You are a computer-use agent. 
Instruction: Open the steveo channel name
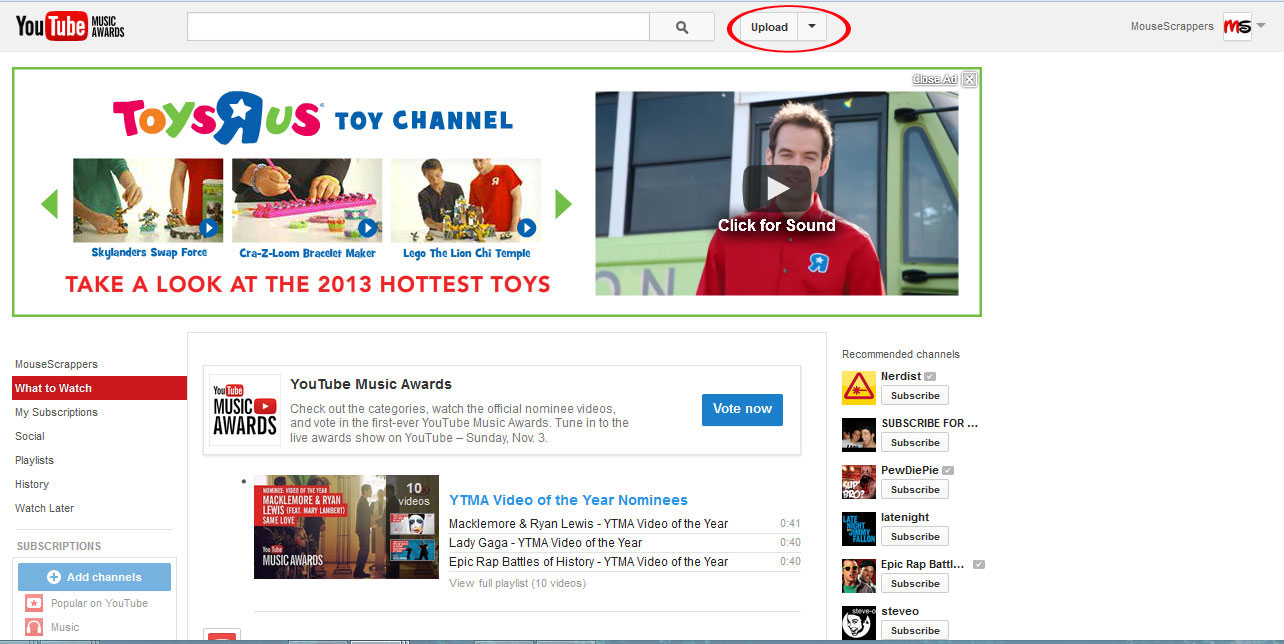(900, 611)
